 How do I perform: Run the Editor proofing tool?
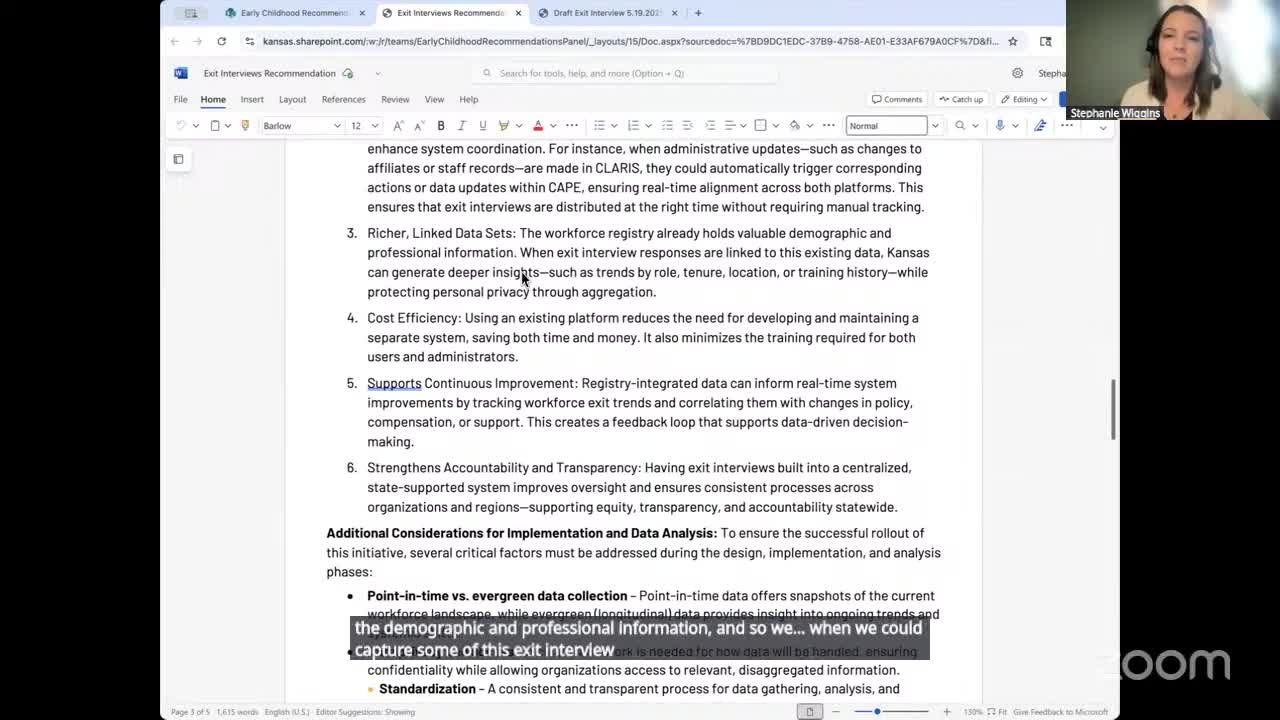(1039, 125)
